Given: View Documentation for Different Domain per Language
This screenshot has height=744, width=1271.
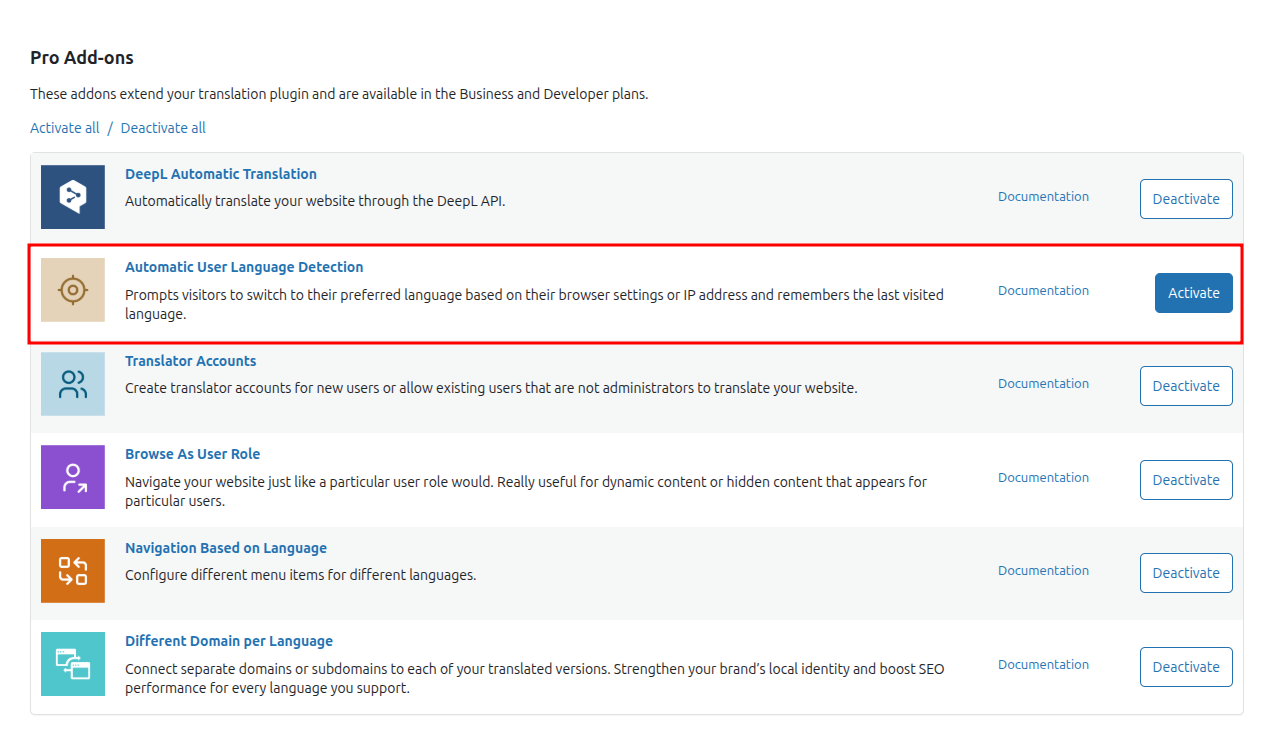Looking at the screenshot, I should click(x=1043, y=664).
